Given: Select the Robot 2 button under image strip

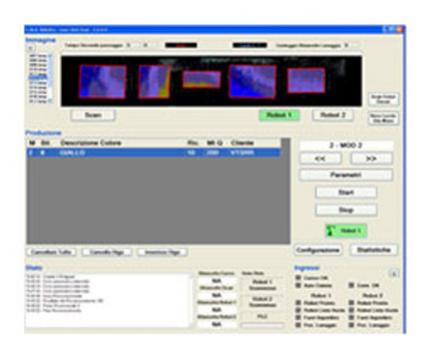Looking at the screenshot, I should pos(333,115).
